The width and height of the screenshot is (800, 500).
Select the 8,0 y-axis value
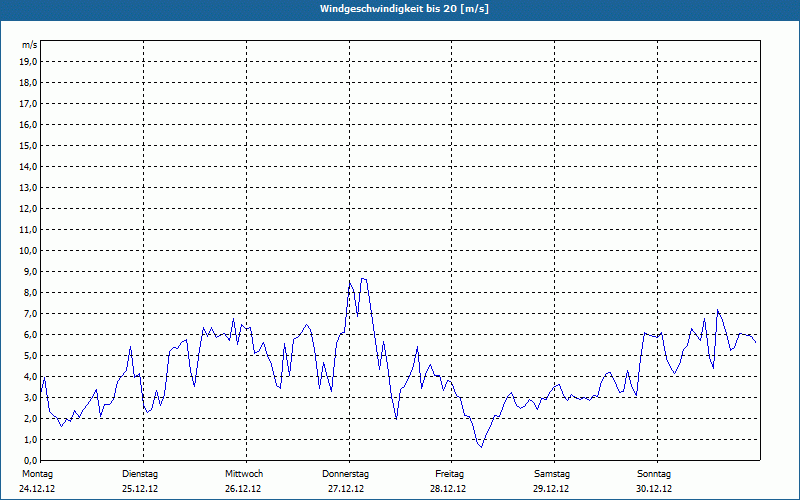click(30, 292)
